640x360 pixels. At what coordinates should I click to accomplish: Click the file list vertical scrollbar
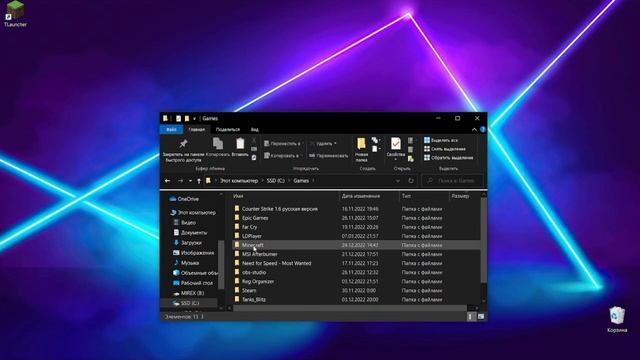coord(484,240)
